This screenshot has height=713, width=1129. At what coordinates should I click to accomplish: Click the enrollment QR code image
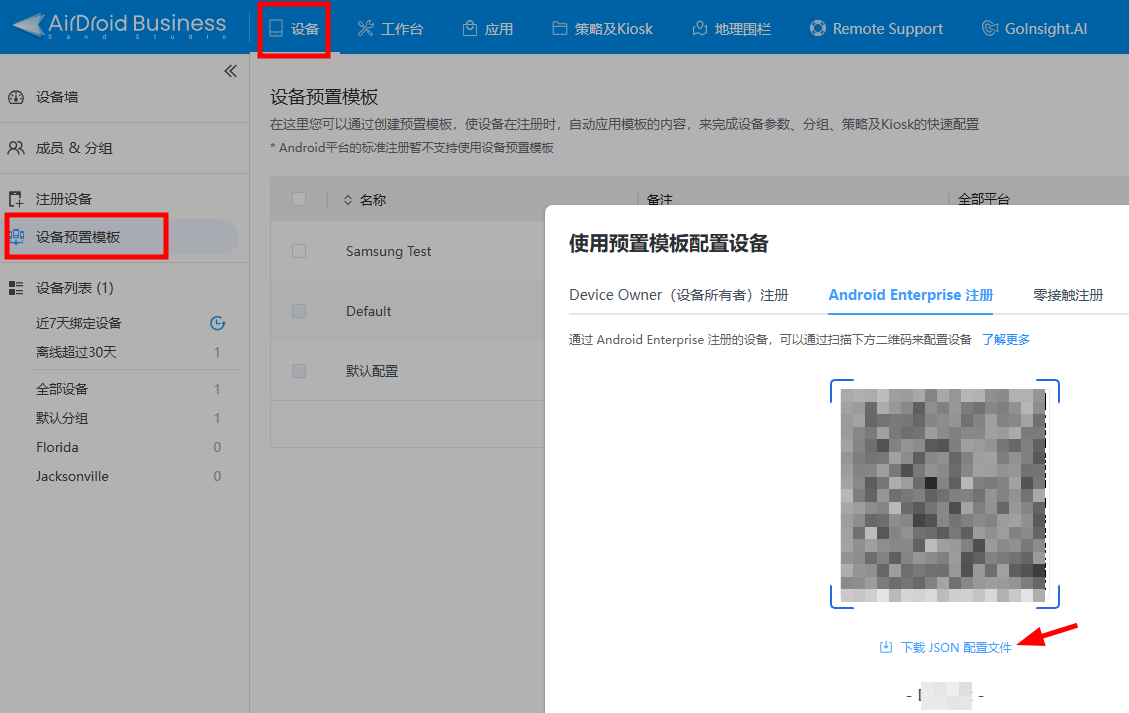(x=944, y=495)
